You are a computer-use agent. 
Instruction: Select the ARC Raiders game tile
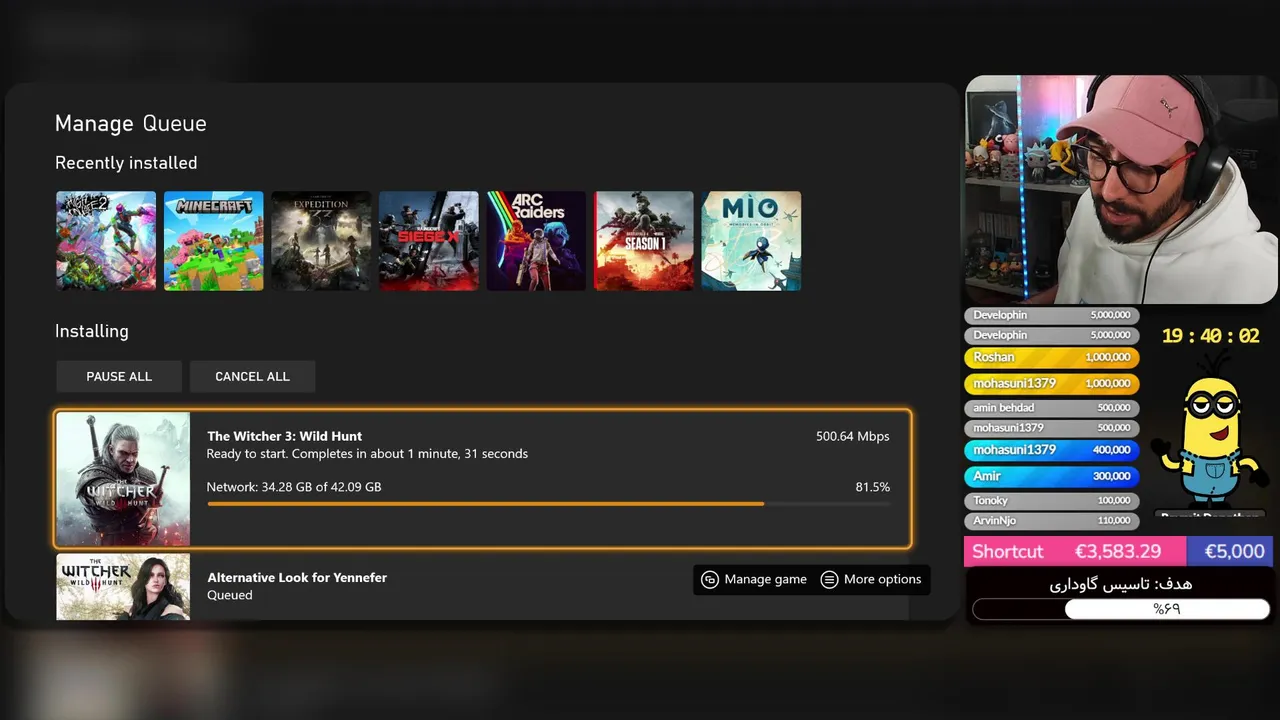pos(536,241)
